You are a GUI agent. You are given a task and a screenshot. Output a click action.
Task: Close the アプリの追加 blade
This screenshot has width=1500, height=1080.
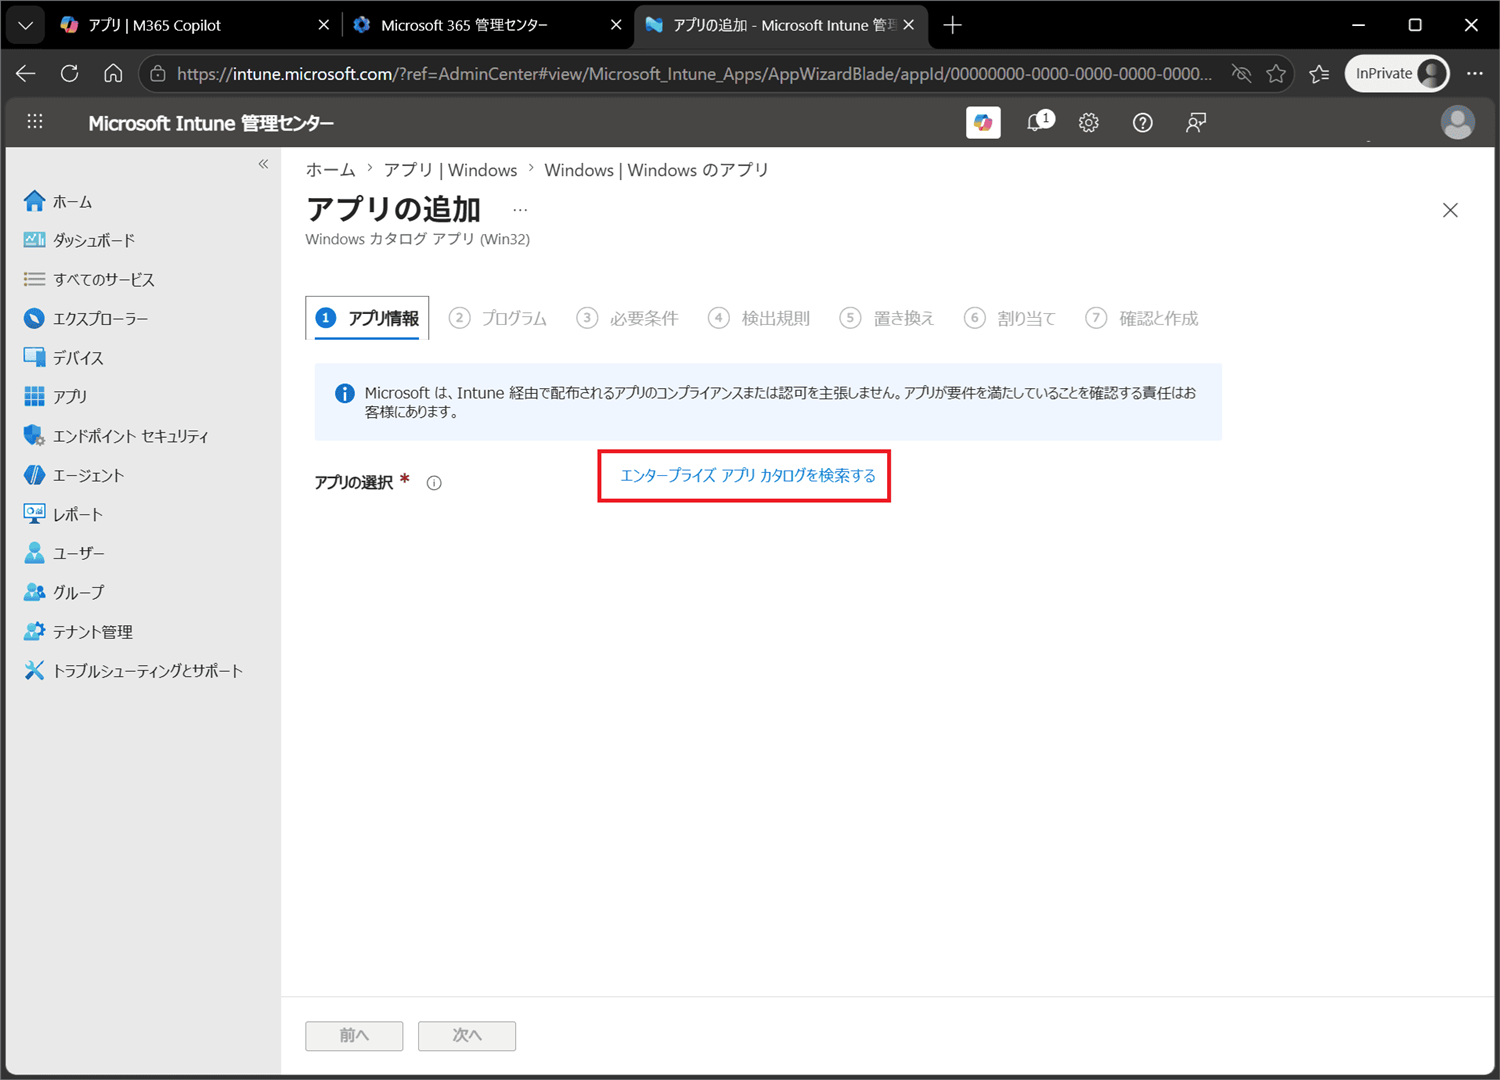click(1450, 210)
